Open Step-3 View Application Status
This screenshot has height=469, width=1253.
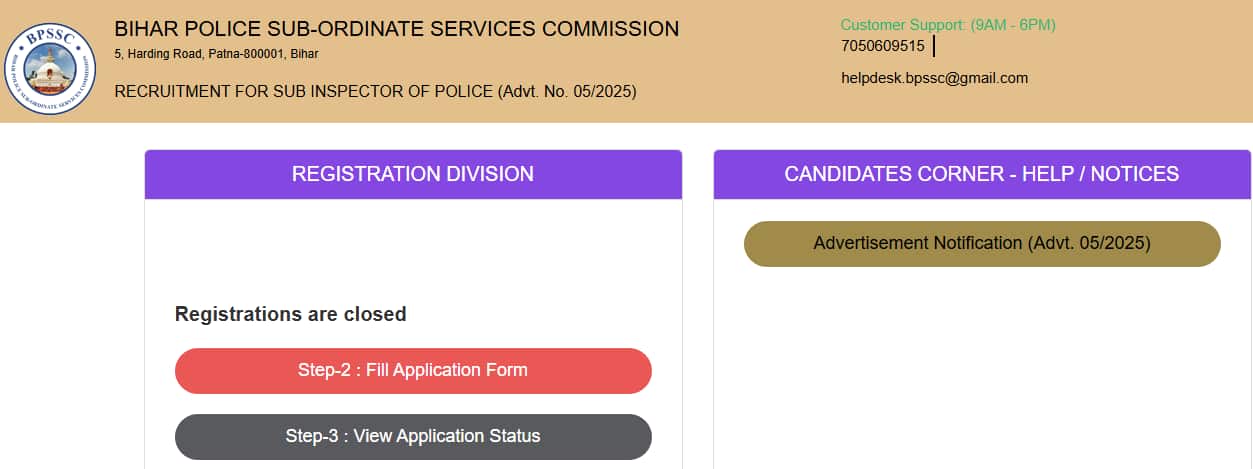(x=413, y=437)
